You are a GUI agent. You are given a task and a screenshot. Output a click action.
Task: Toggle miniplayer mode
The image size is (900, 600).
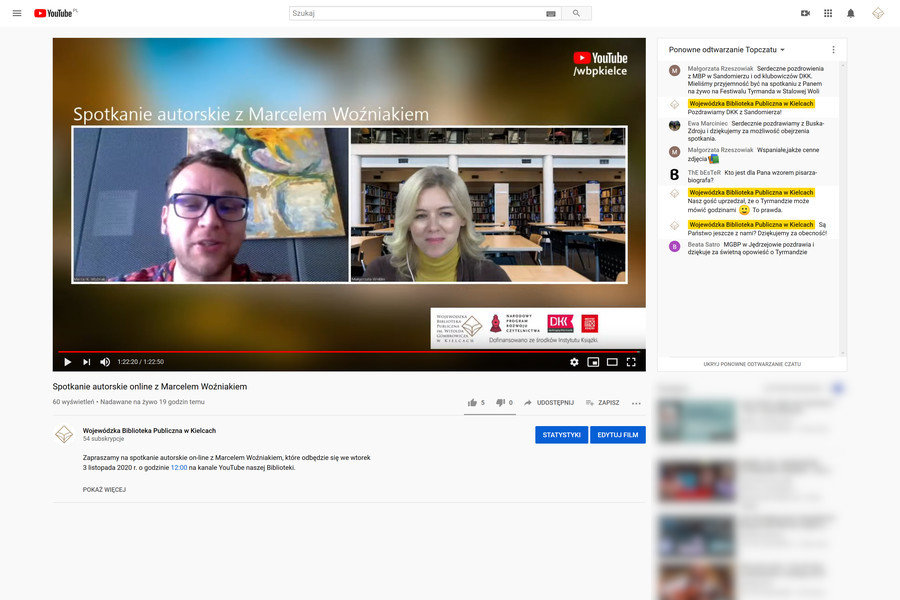(593, 362)
